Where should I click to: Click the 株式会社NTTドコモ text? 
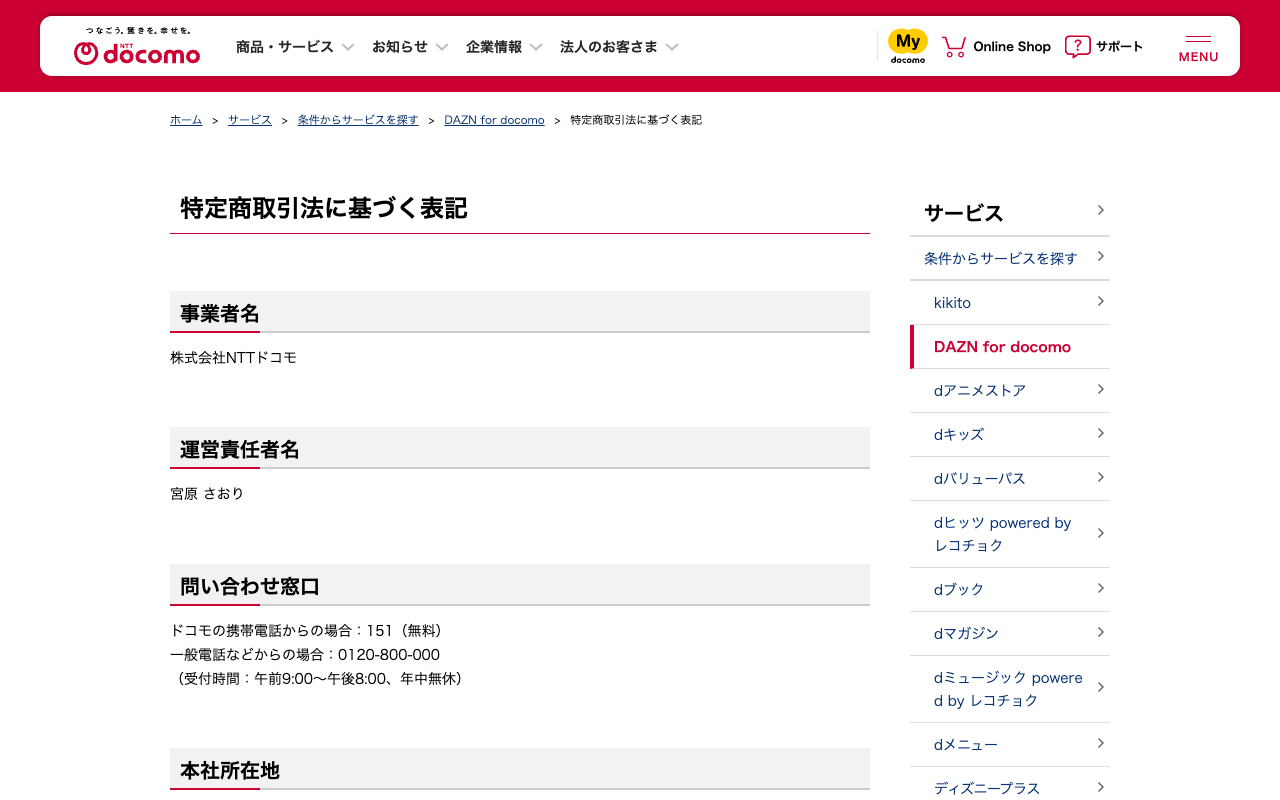pyautogui.click(x=233, y=357)
